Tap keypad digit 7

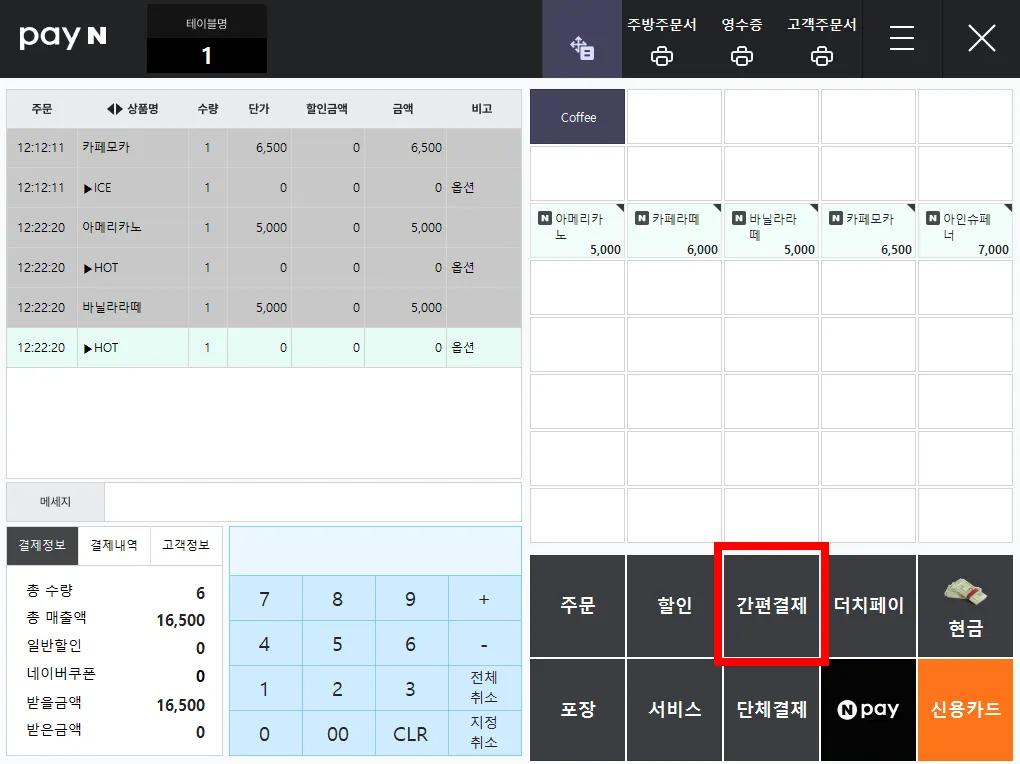coord(265,599)
